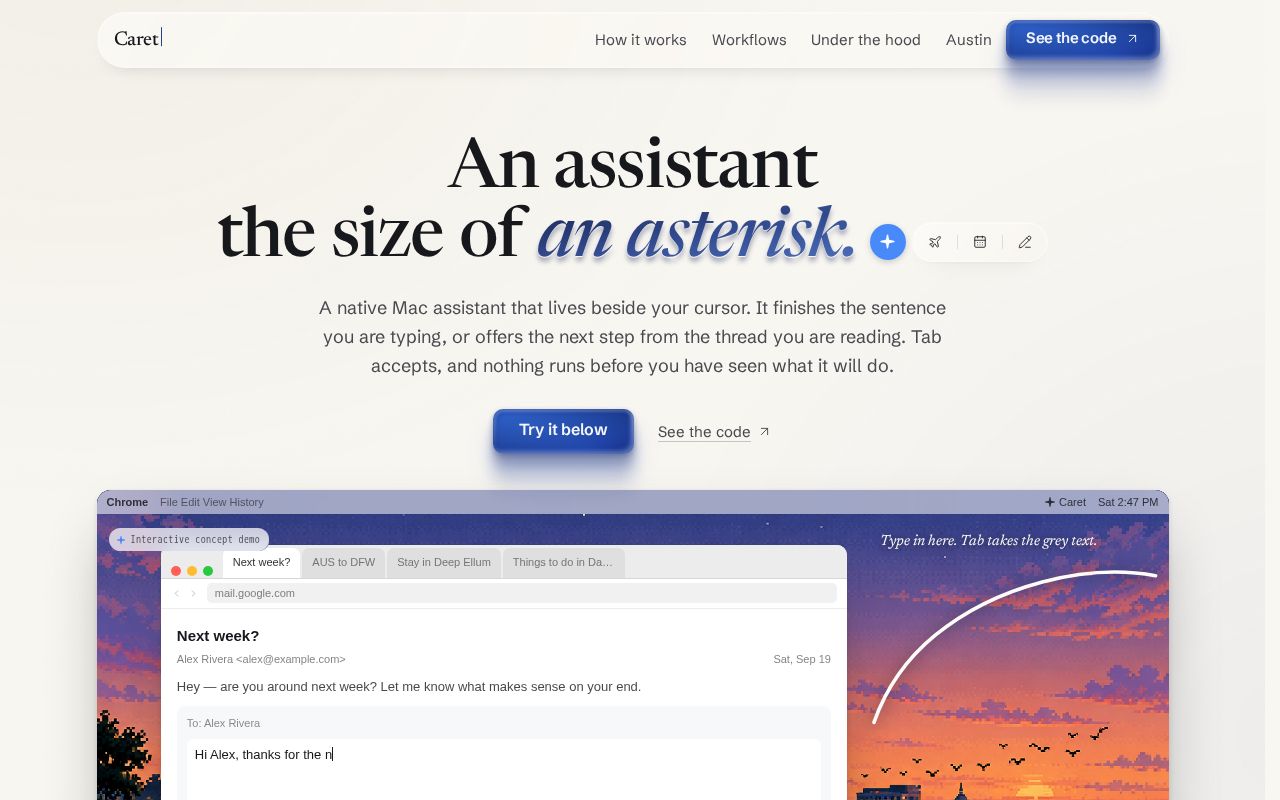The height and width of the screenshot is (800, 1280).
Task: Click the browser back arrow in demo
Action: point(177,593)
